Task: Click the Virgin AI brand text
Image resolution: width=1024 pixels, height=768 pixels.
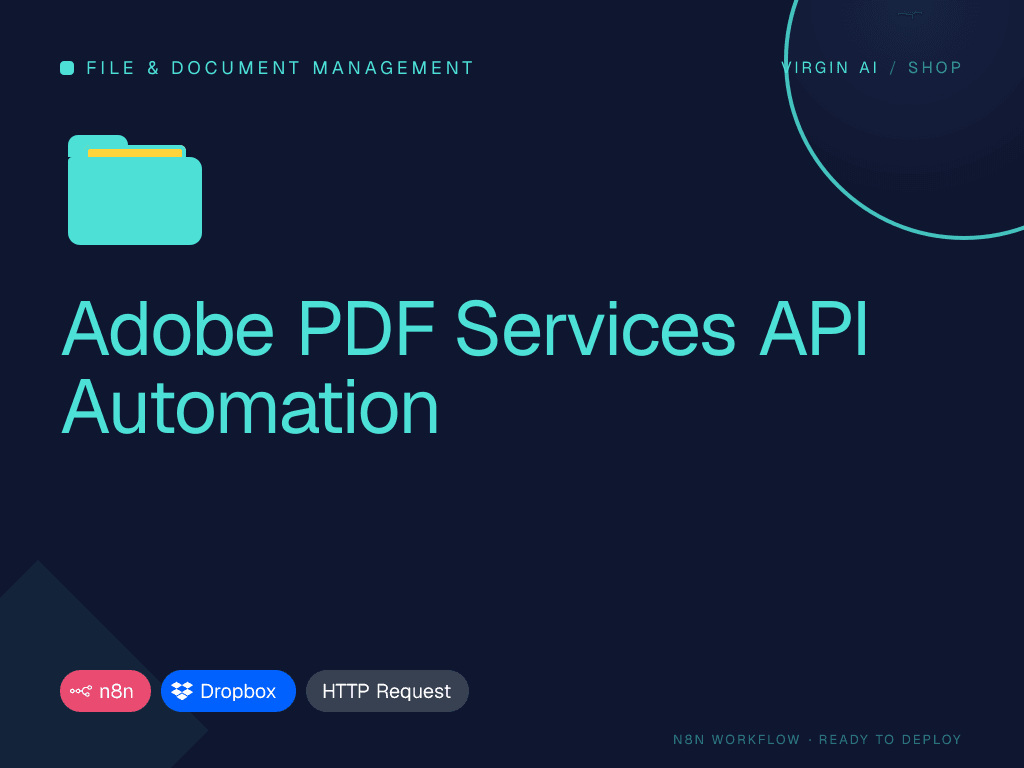Action: (829, 68)
